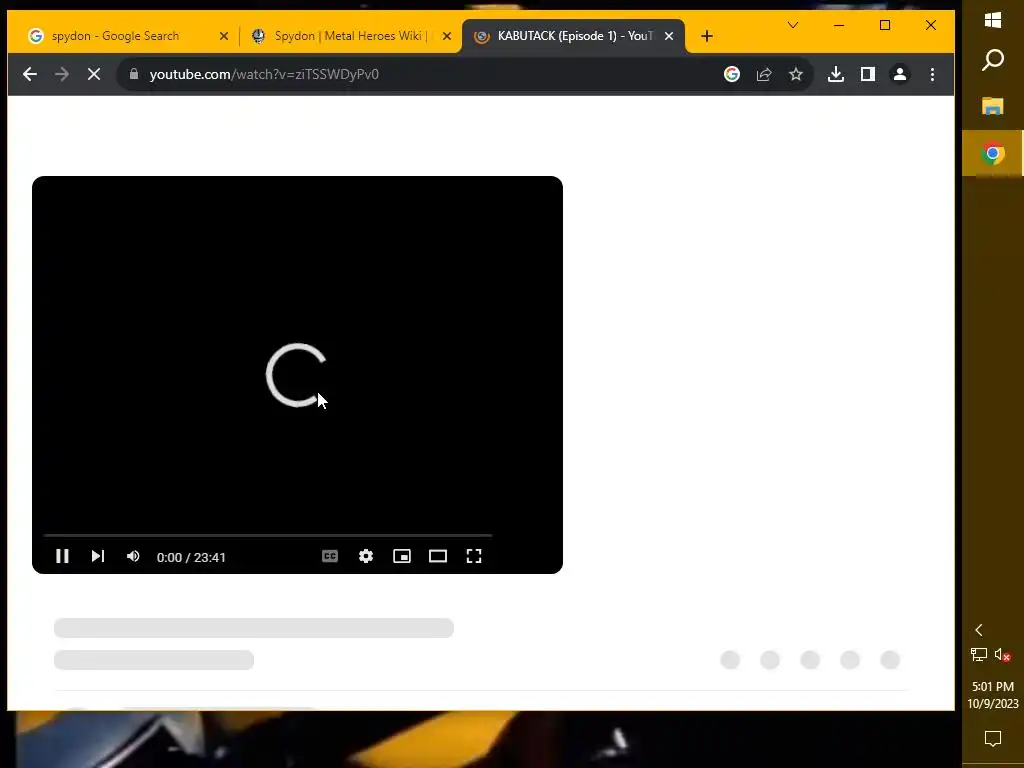The image size is (1024, 768).
Task: Seek on the video progress bar
Action: tap(268, 536)
